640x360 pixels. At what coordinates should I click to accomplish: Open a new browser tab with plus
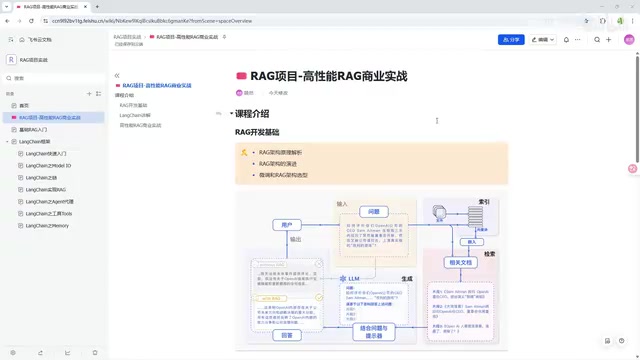tap(97, 7)
